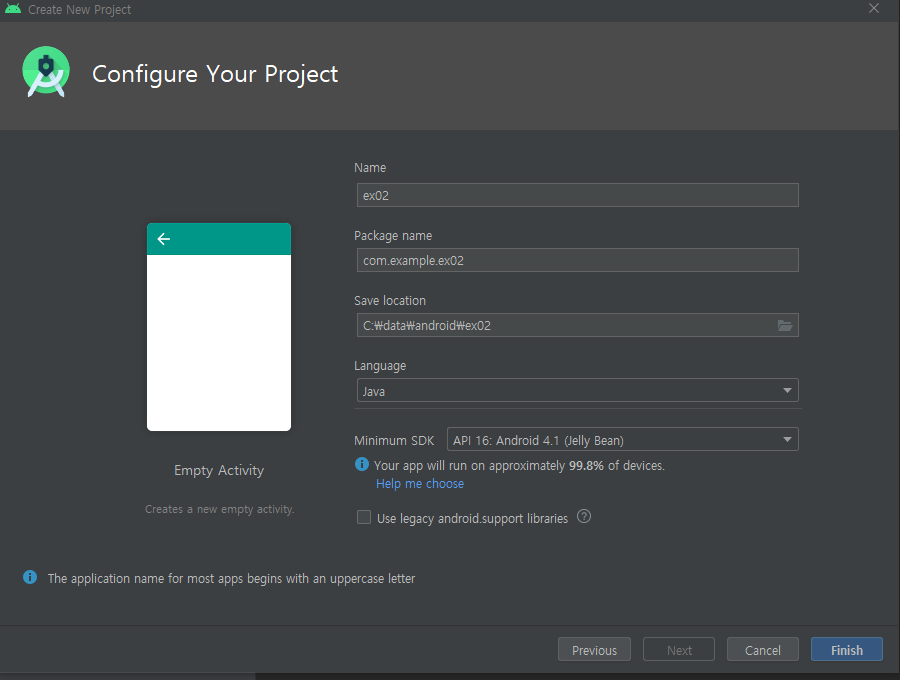Click the help question mark beside legacy libraries
Viewport: 900px width, 680px height.
coord(584,516)
